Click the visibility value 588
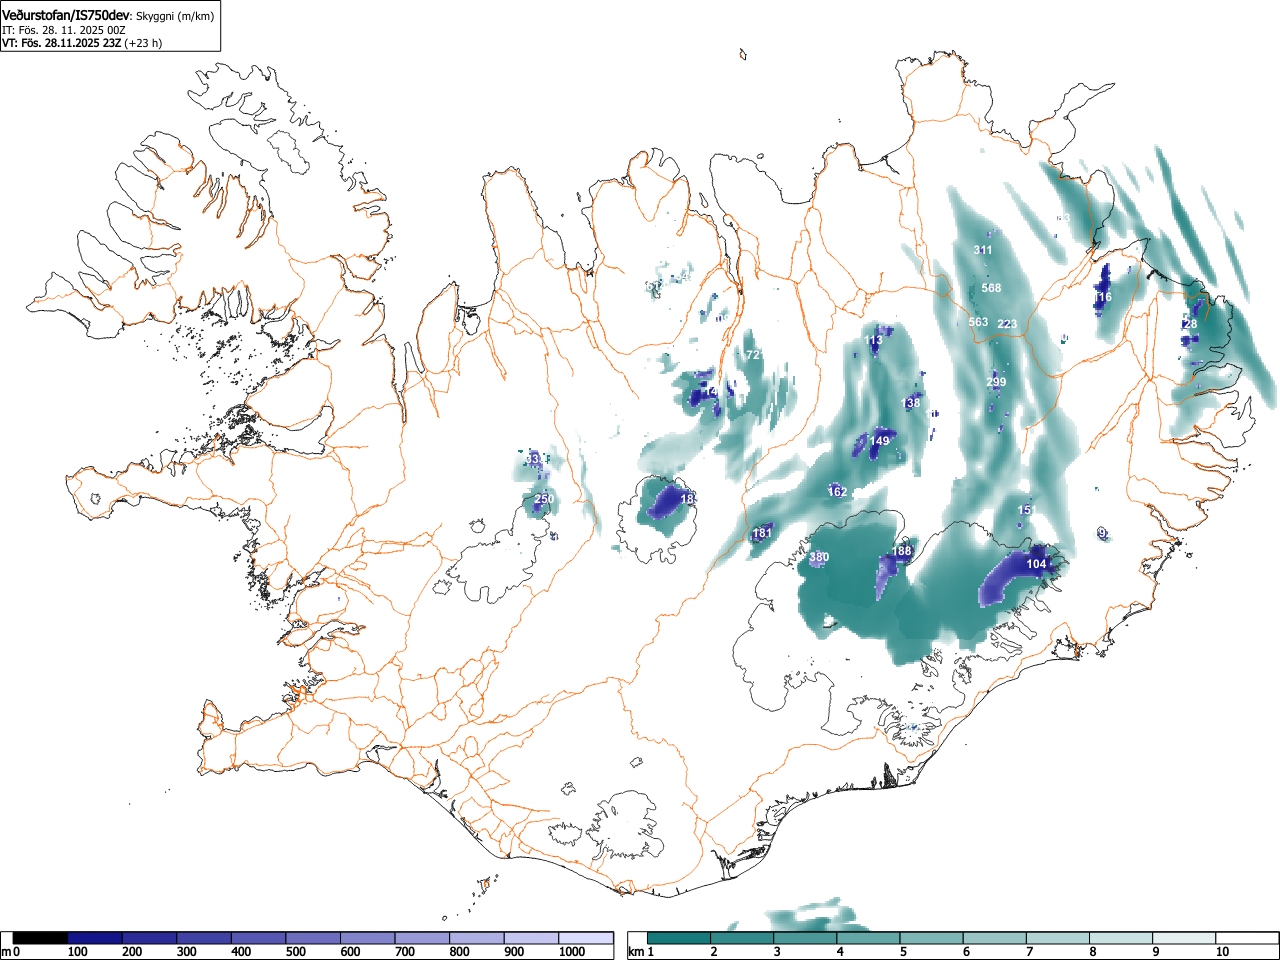 pyautogui.click(x=991, y=288)
